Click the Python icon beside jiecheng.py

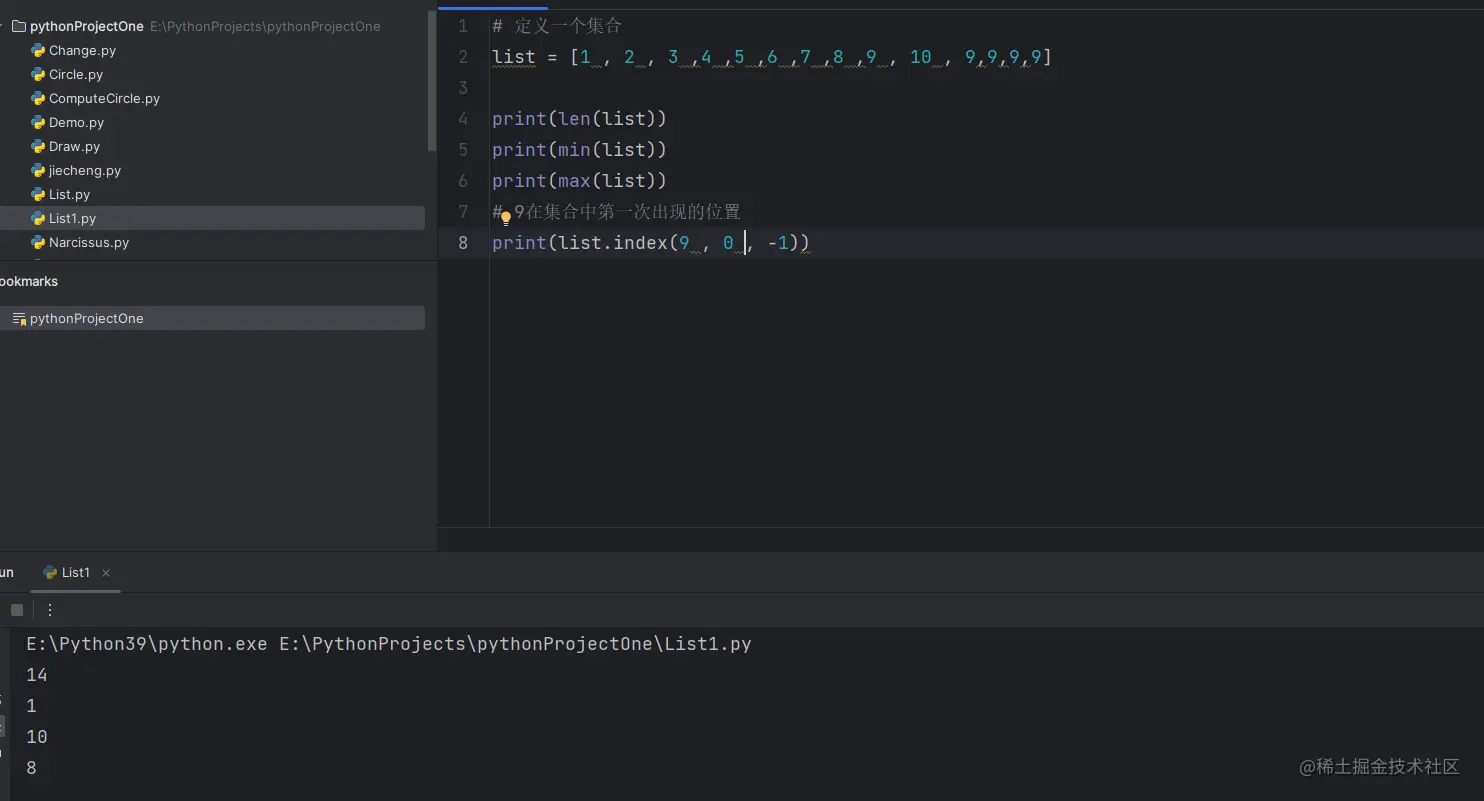pos(38,170)
